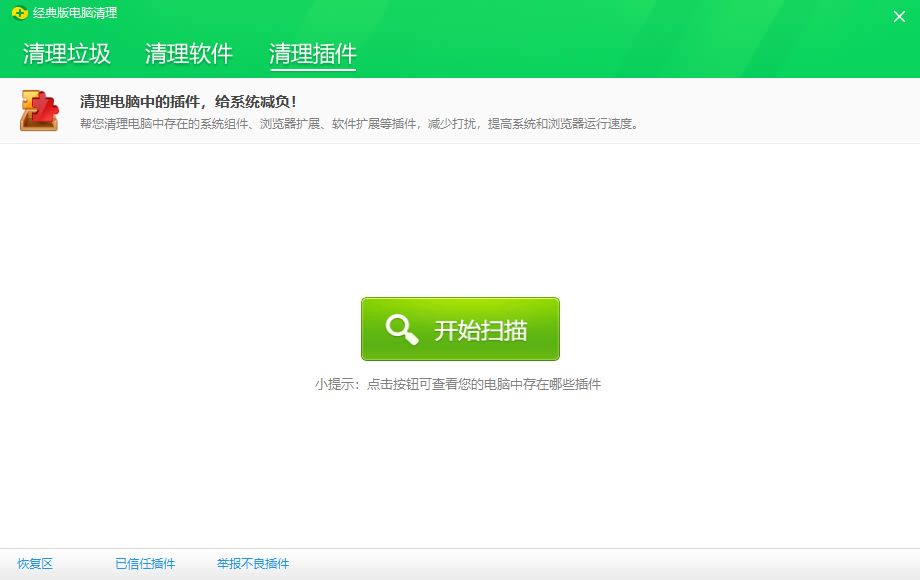Click the banner heading 清理电脑中的插件，给系统减负
Image resolution: width=920 pixels, height=580 pixels.
185,101
